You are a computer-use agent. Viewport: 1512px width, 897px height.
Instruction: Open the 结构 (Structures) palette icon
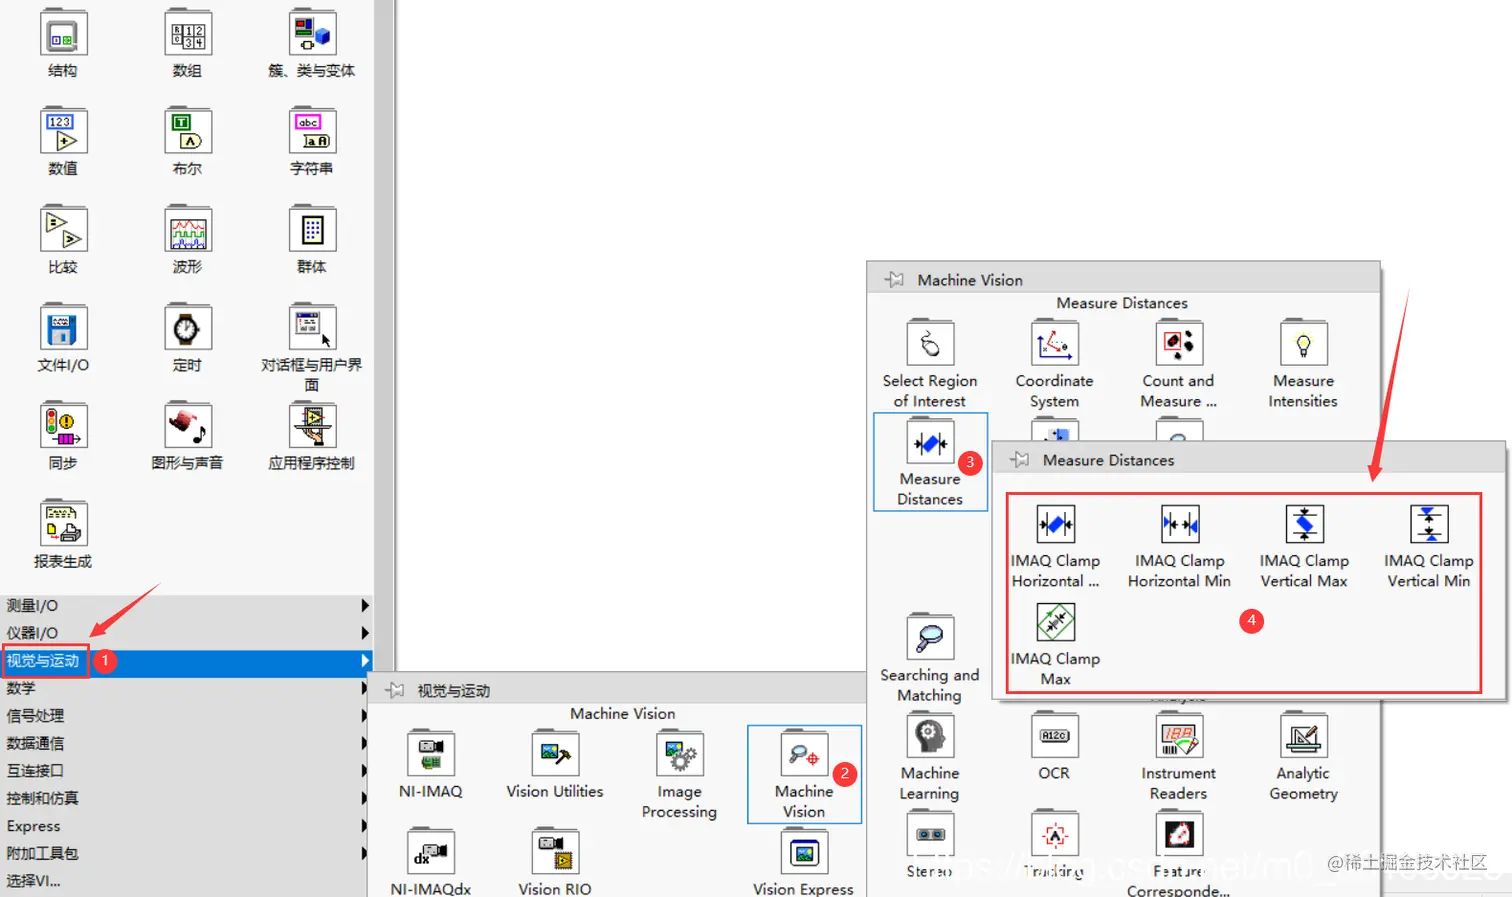(x=63, y=34)
